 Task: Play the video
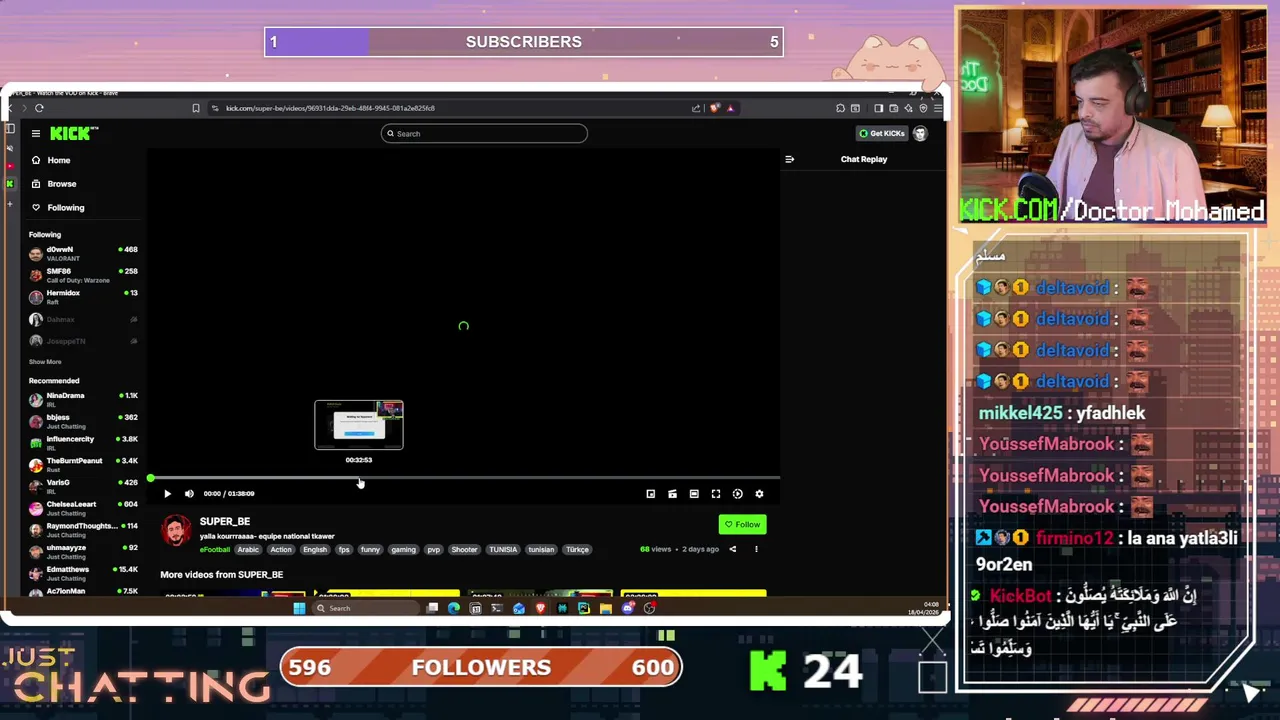pos(167,493)
